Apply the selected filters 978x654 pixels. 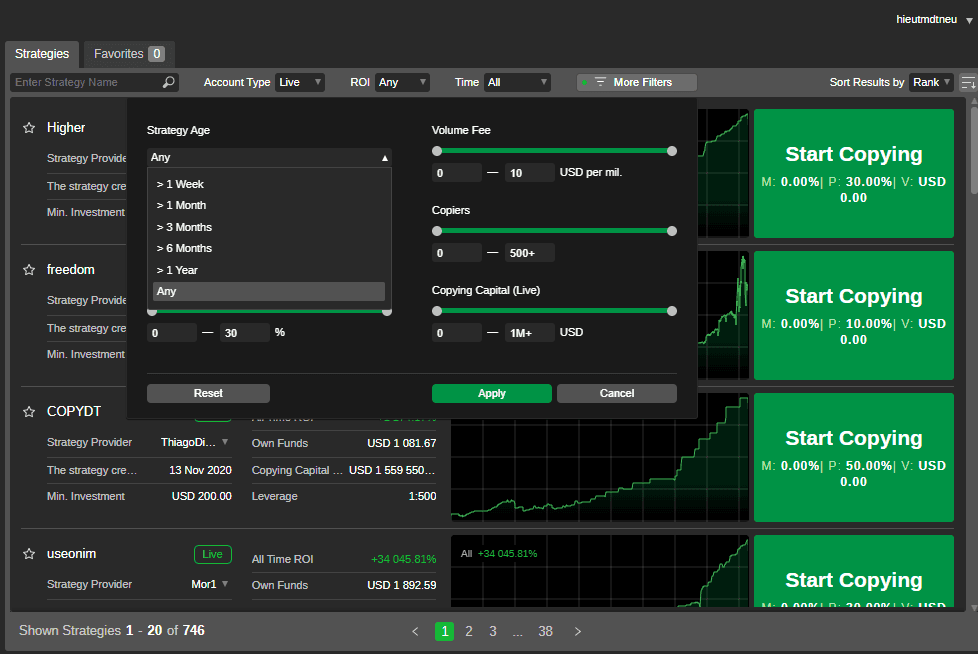coord(491,393)
